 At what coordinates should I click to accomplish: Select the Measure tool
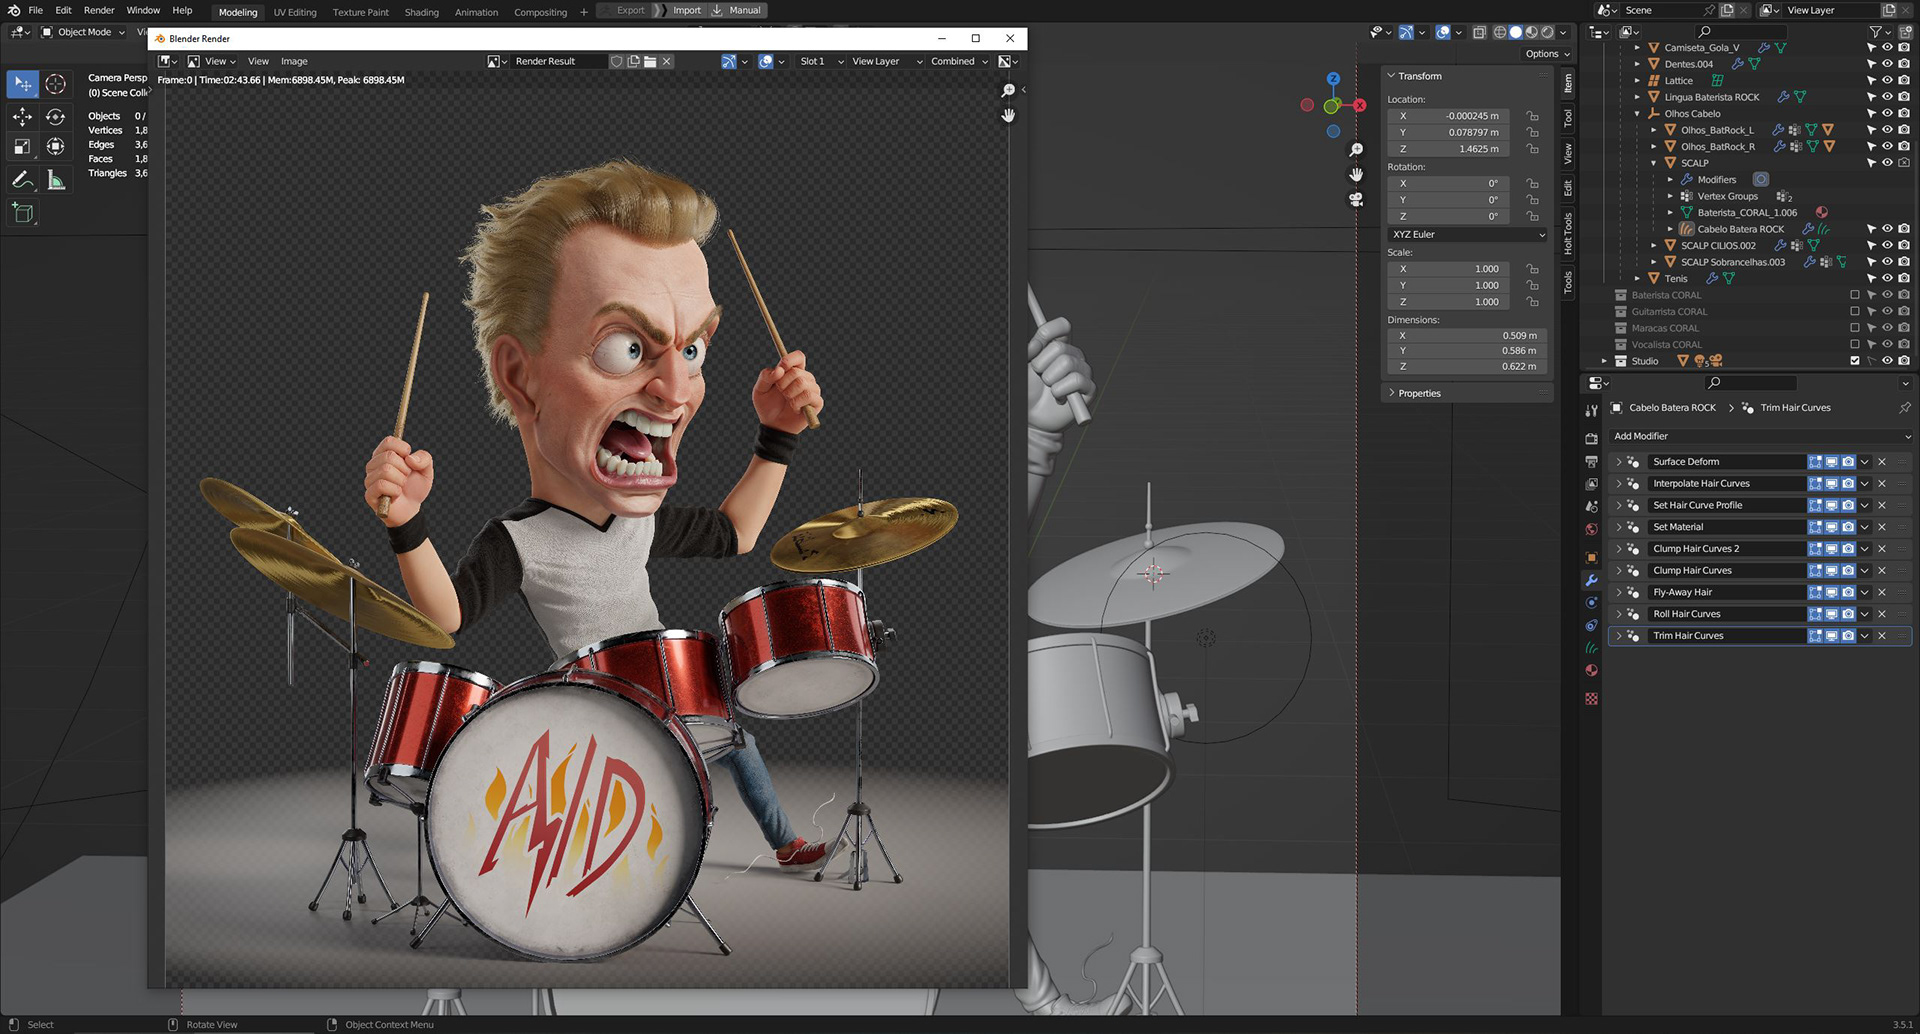(x=56, y=180)
